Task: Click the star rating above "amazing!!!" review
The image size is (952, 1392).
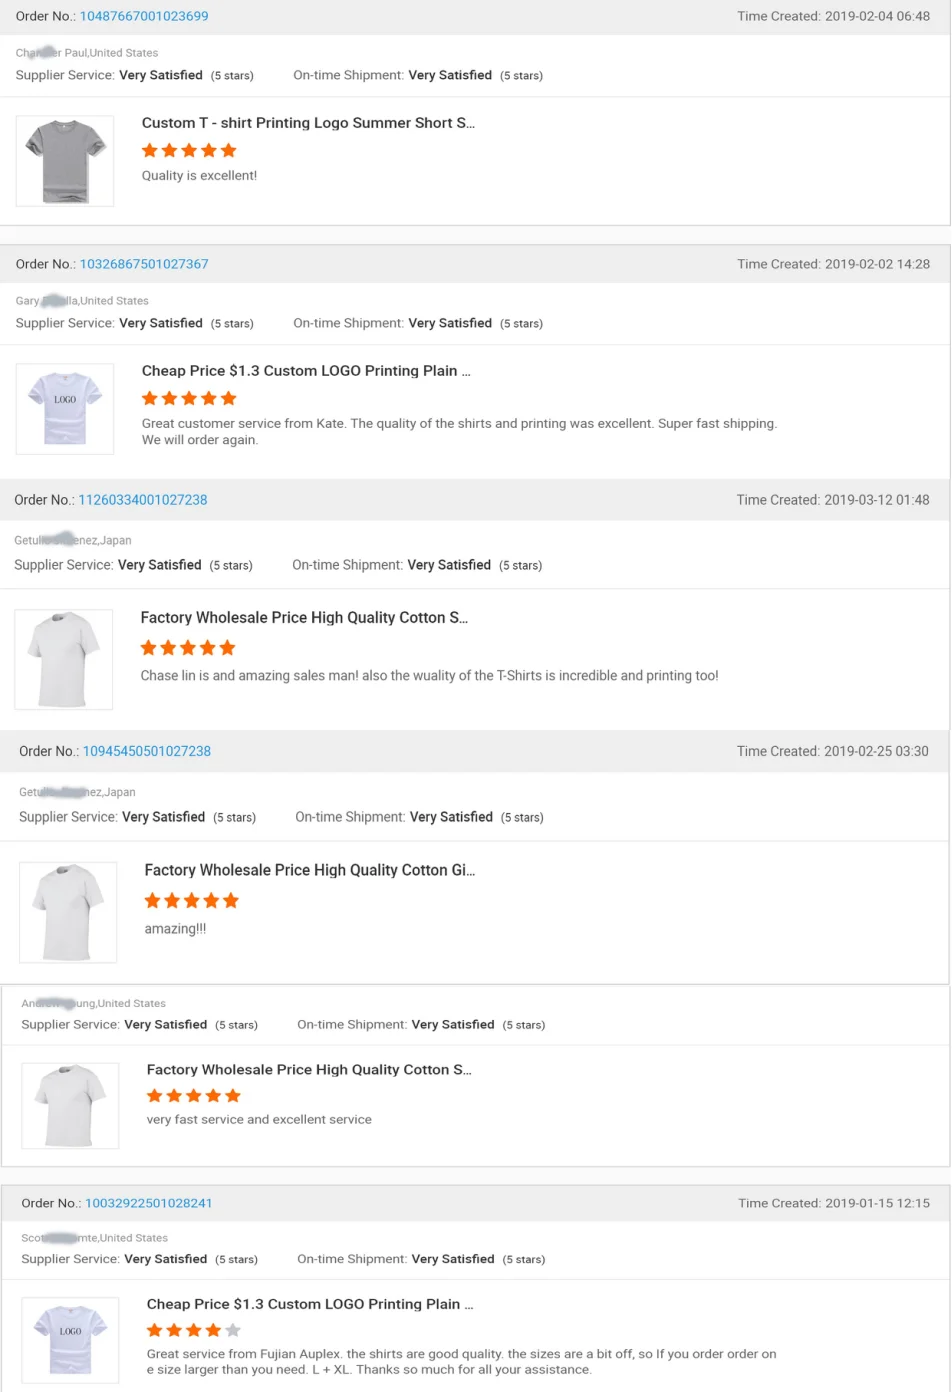Action: (192, 901)
